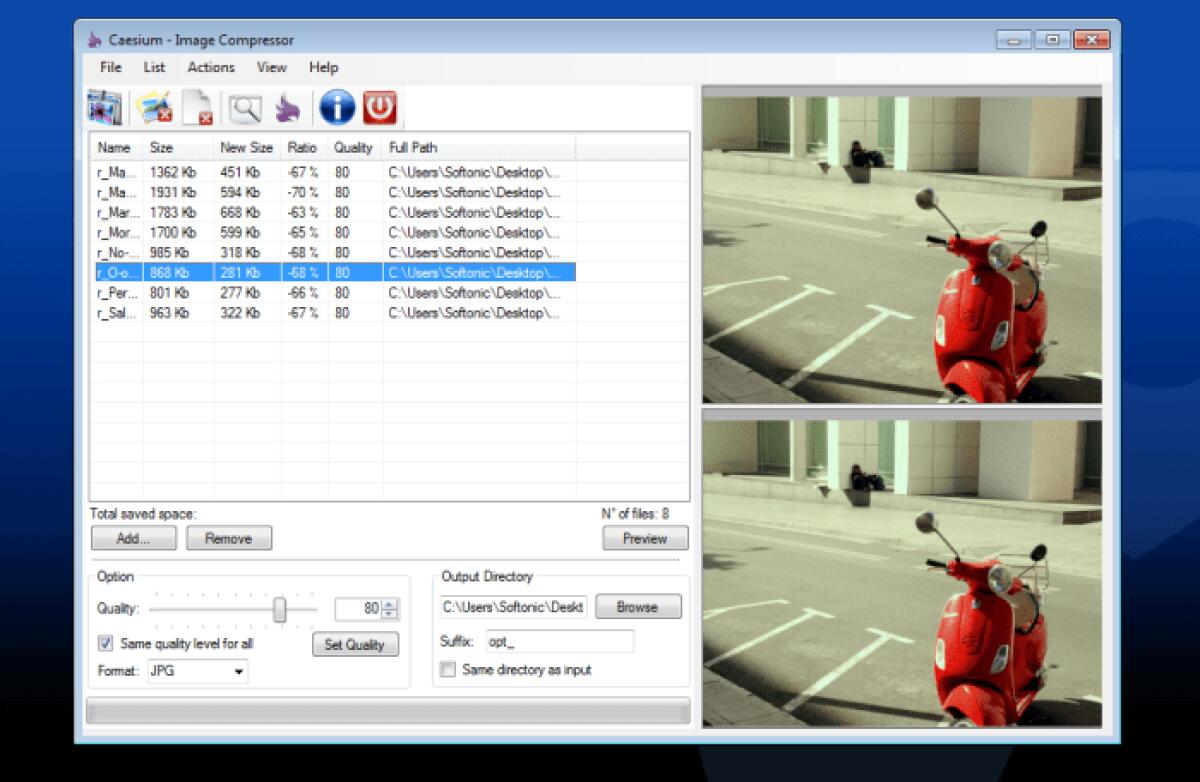Click the Add Pictures toolbar icon
Viewport: 1200px width, 782px height.
tap(104, 107)
